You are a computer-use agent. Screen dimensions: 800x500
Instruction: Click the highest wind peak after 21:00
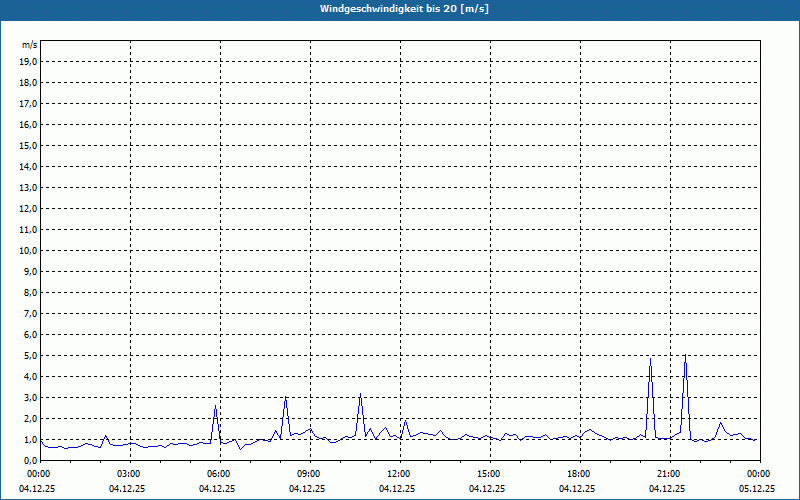[685, 356]
